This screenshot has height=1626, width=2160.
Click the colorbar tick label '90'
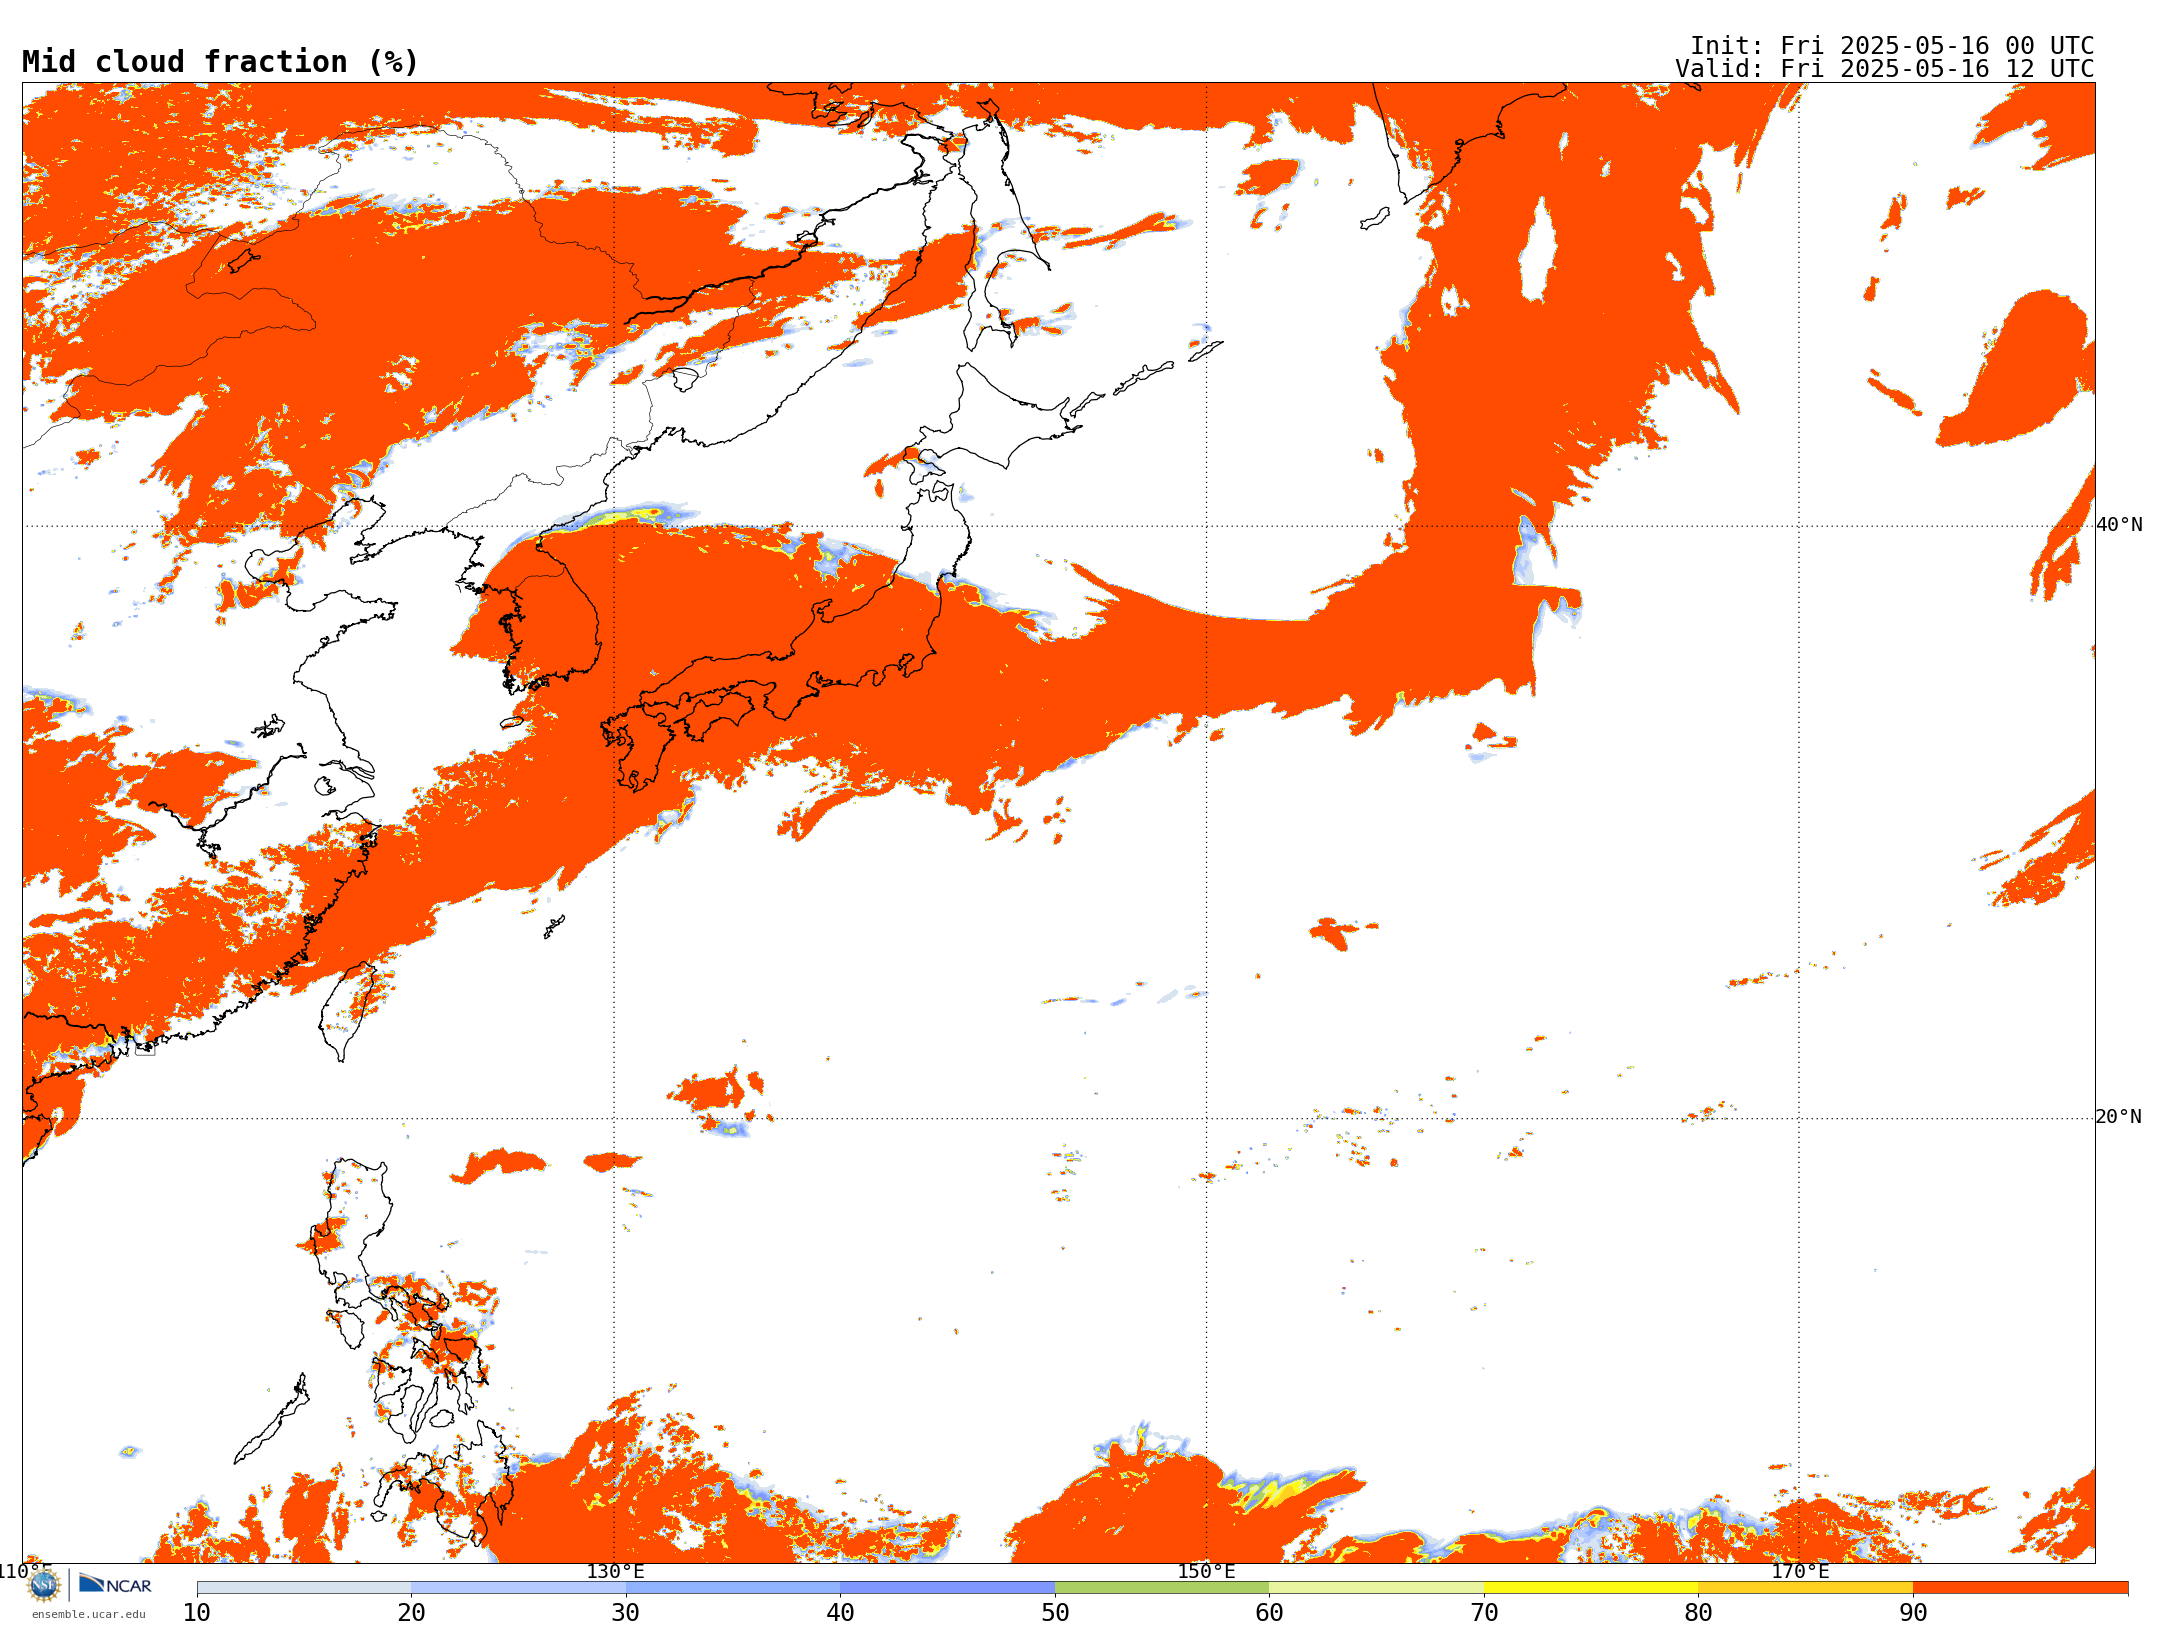[1913, 1612]
